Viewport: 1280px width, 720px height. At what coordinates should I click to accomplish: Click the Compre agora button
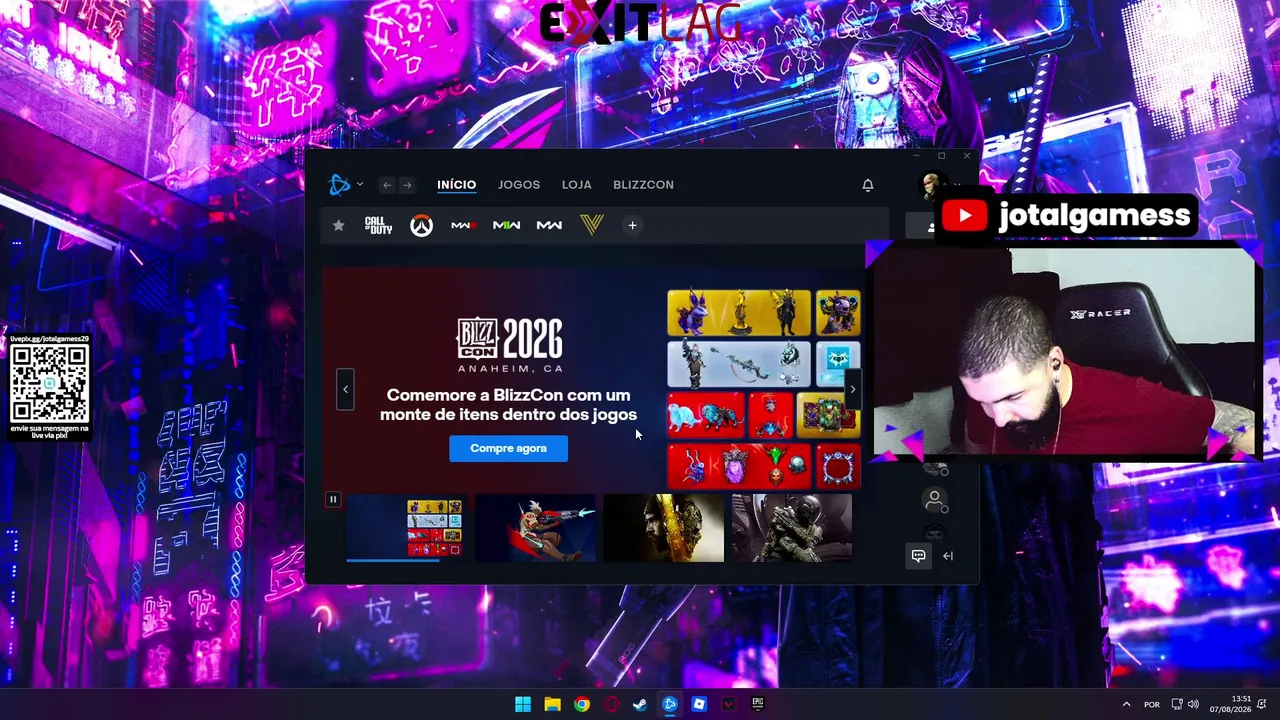[x=508, y=448]
